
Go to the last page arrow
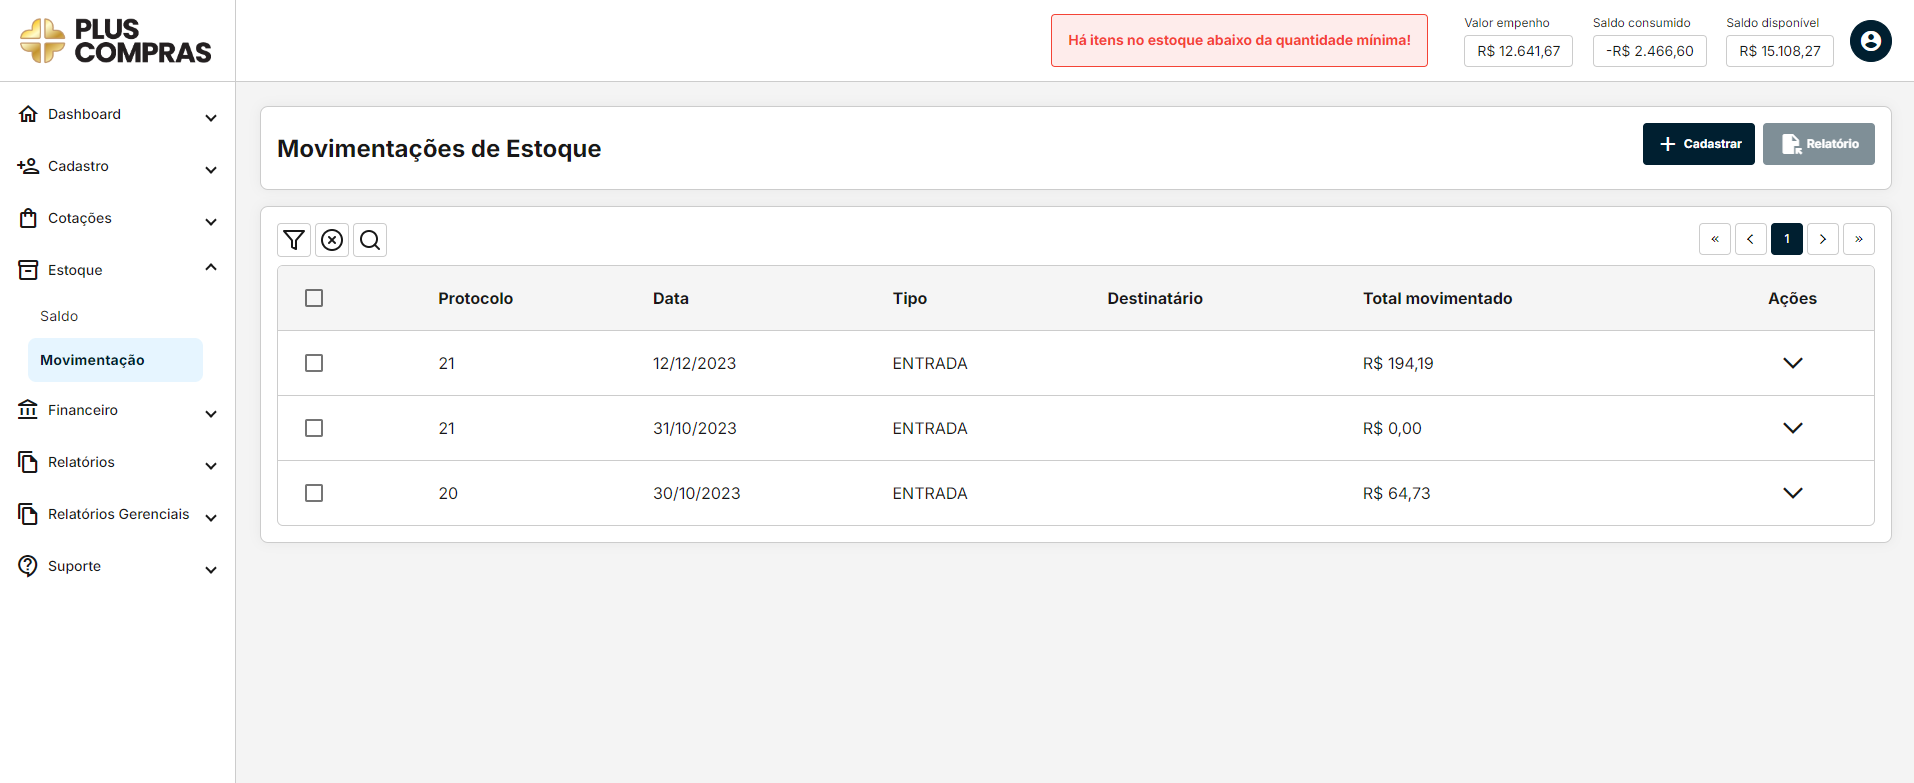coord(1858,239)
